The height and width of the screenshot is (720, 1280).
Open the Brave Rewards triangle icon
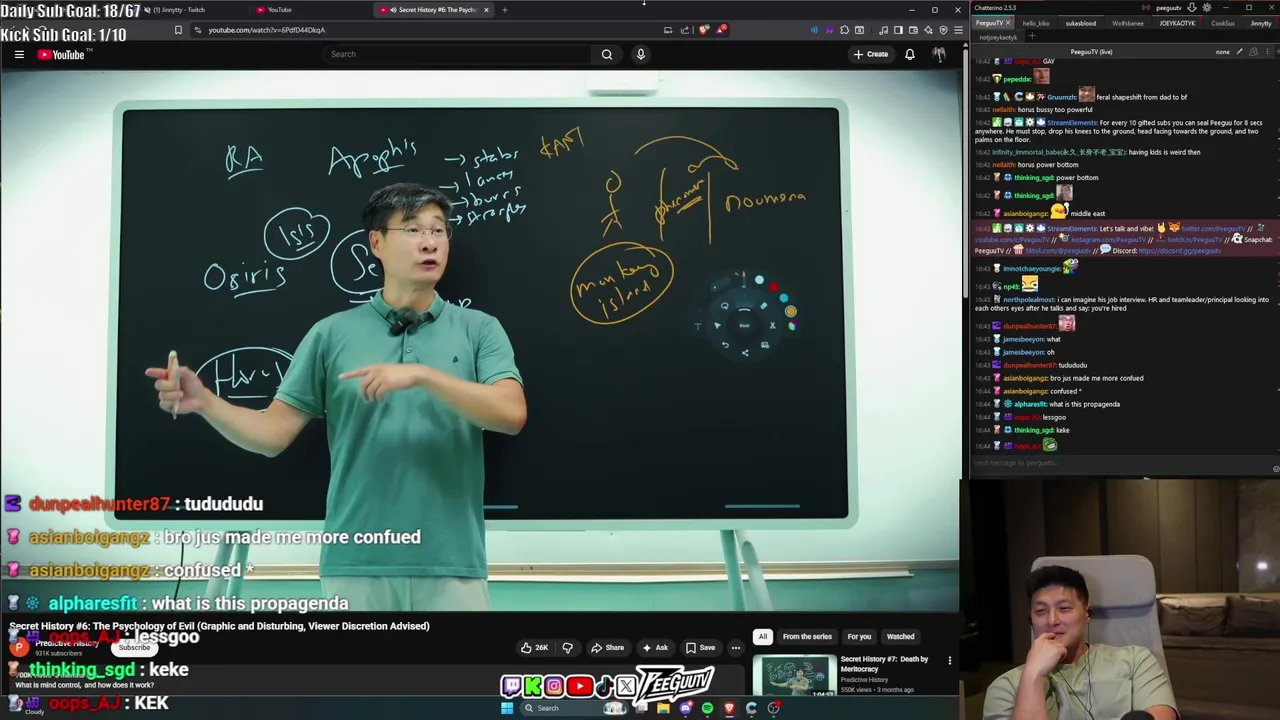[721, 30]
